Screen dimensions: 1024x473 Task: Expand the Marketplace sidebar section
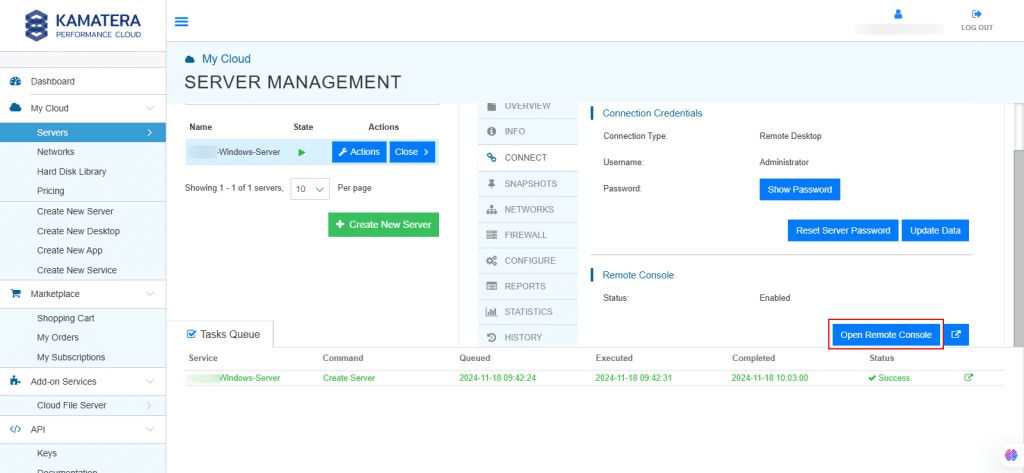tap(149, 294)
